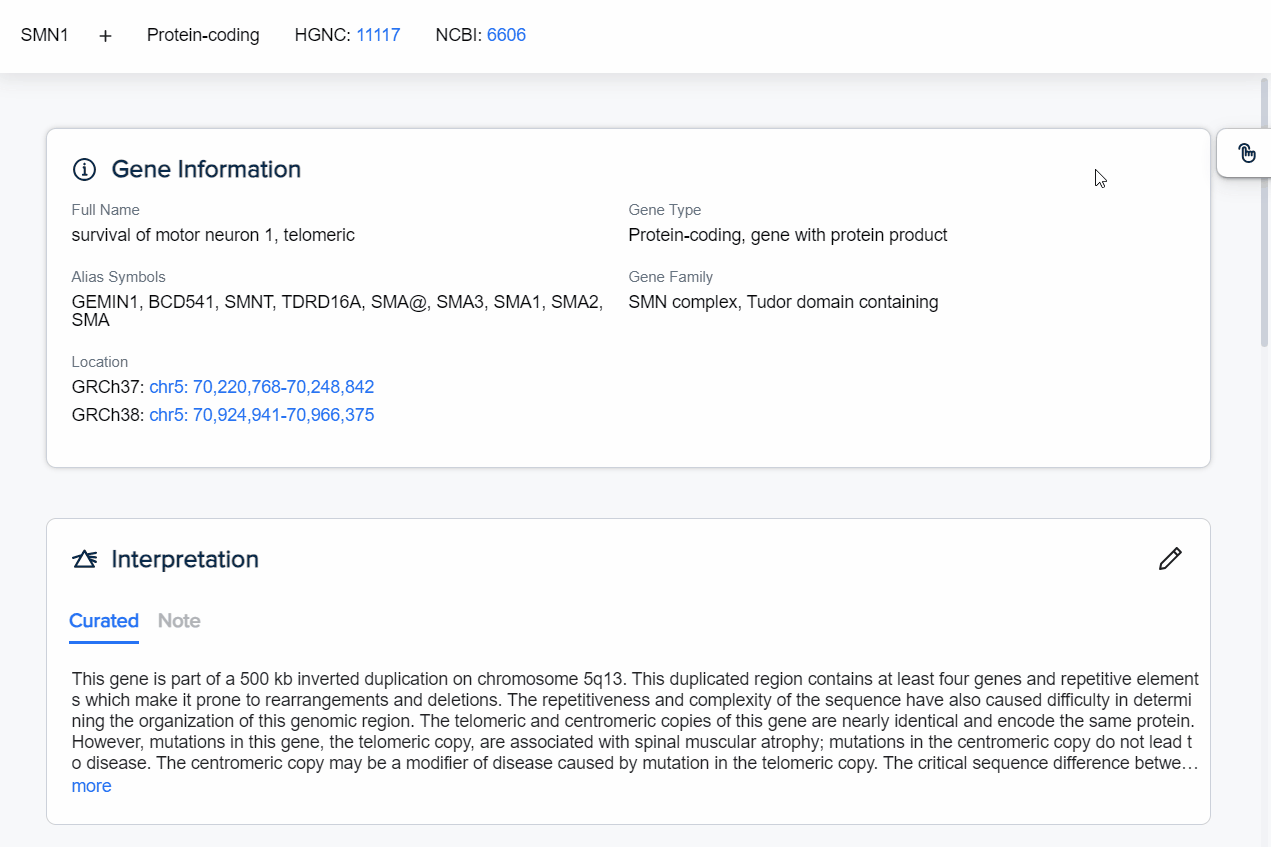This screenshot has height=847, width=1271.
Task: Open GRCh38 chr5 location link
Action: point(261,415)
